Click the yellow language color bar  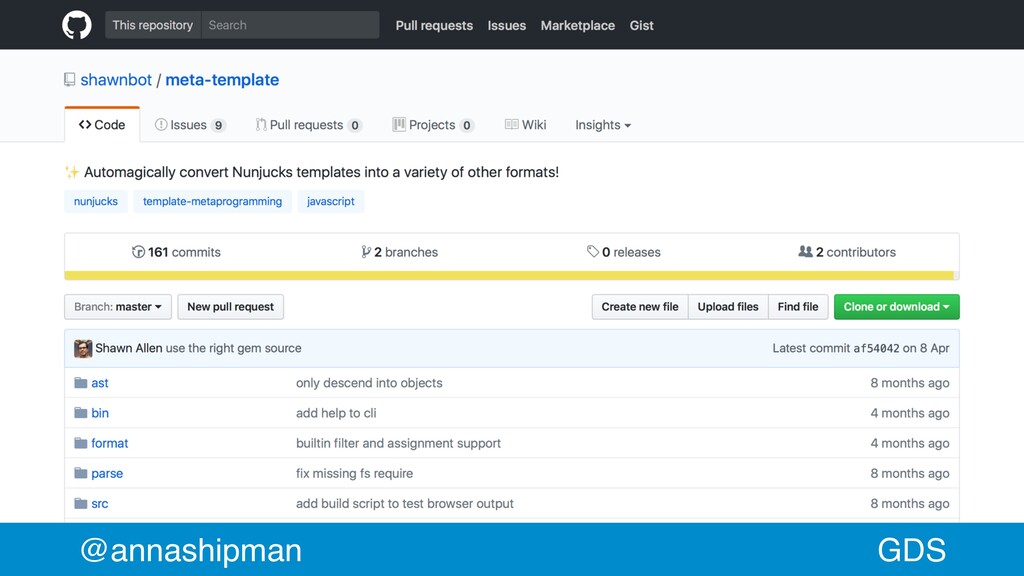pos(509,276)
